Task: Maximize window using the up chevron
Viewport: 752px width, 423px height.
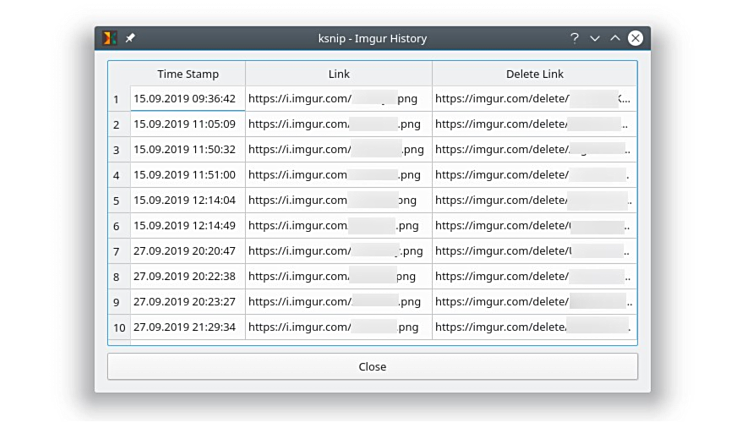Action: [x=615, y=38]
